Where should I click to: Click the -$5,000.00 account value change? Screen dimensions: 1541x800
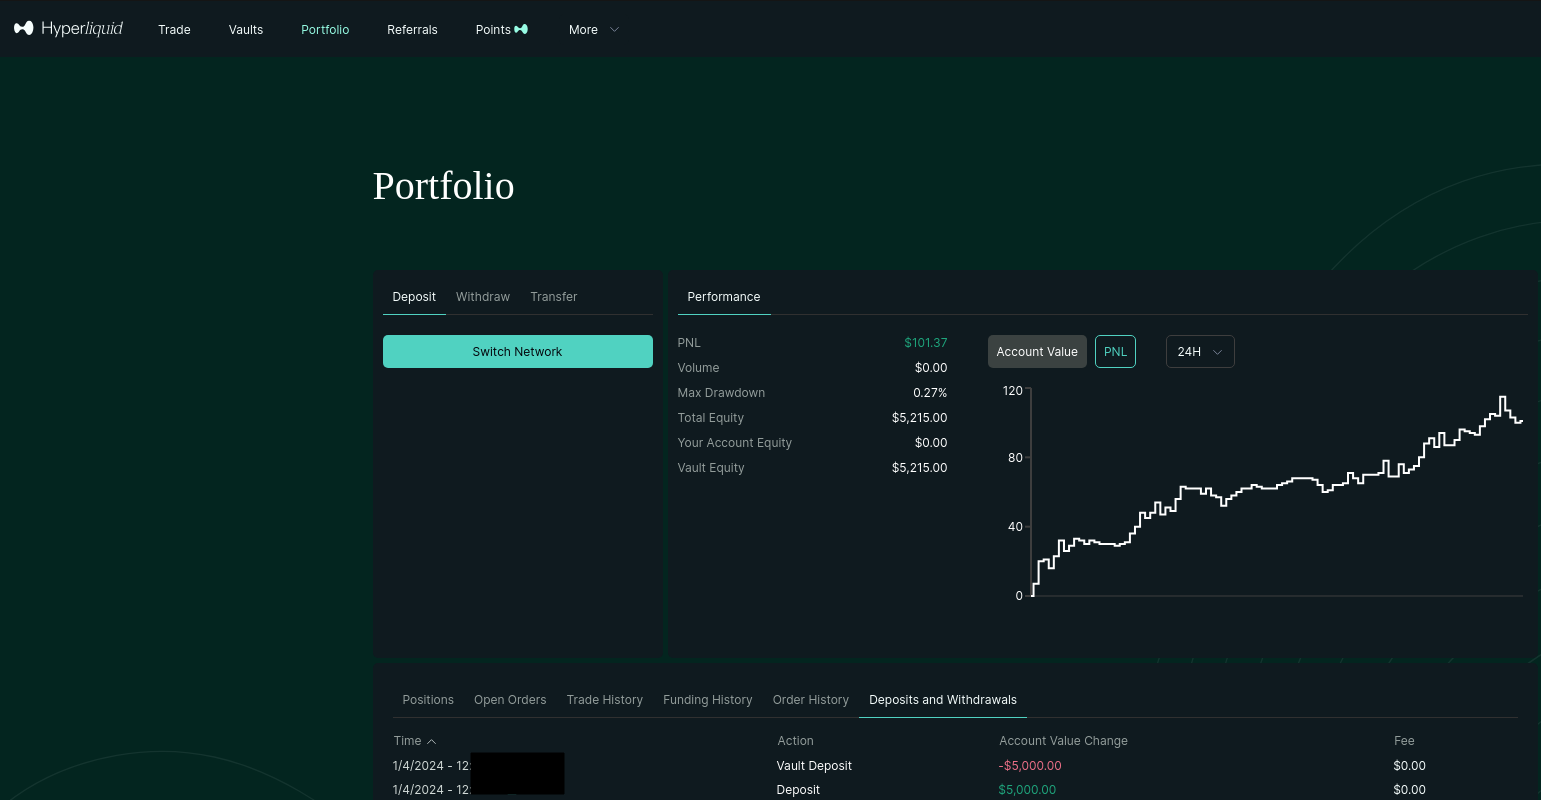tap(1030, 766)
